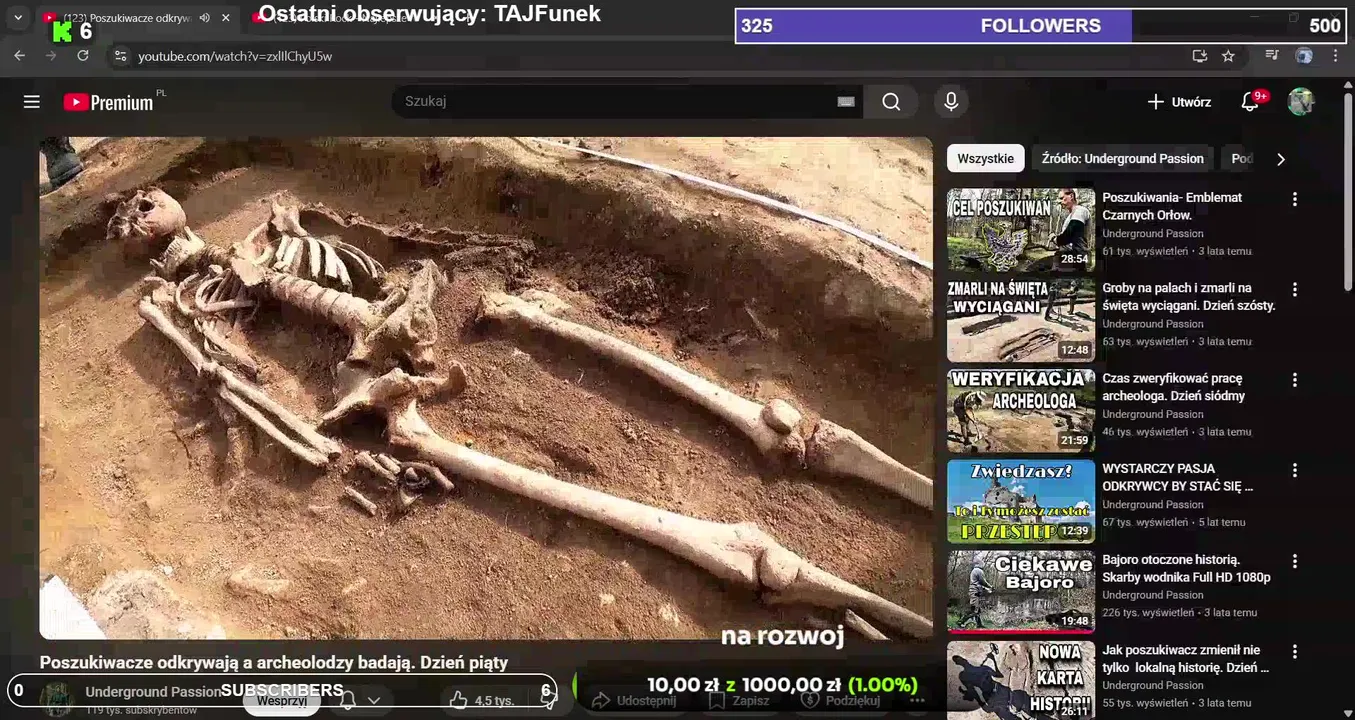Viewport: 1355px width, 720px height.
Task: Click the video title Poszukiwacze odkrywają
Action: 274,662
